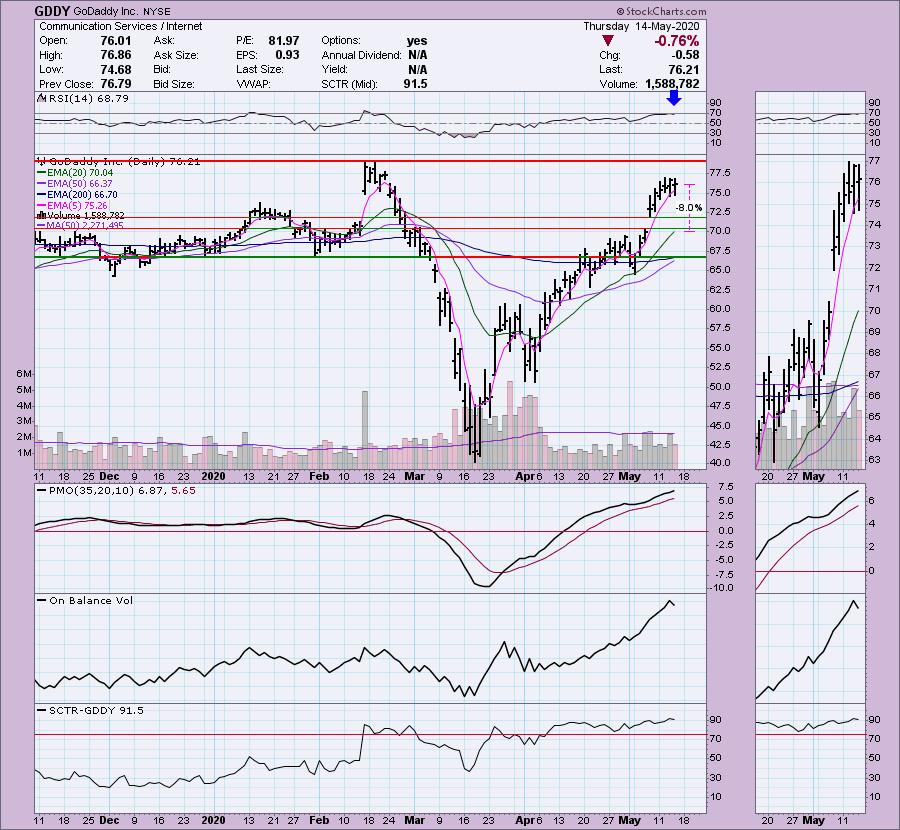Screen dimensions: 900x830
Task: Click the SCTR-GDDY 91.5 panel label
Action: coord(91,711)
